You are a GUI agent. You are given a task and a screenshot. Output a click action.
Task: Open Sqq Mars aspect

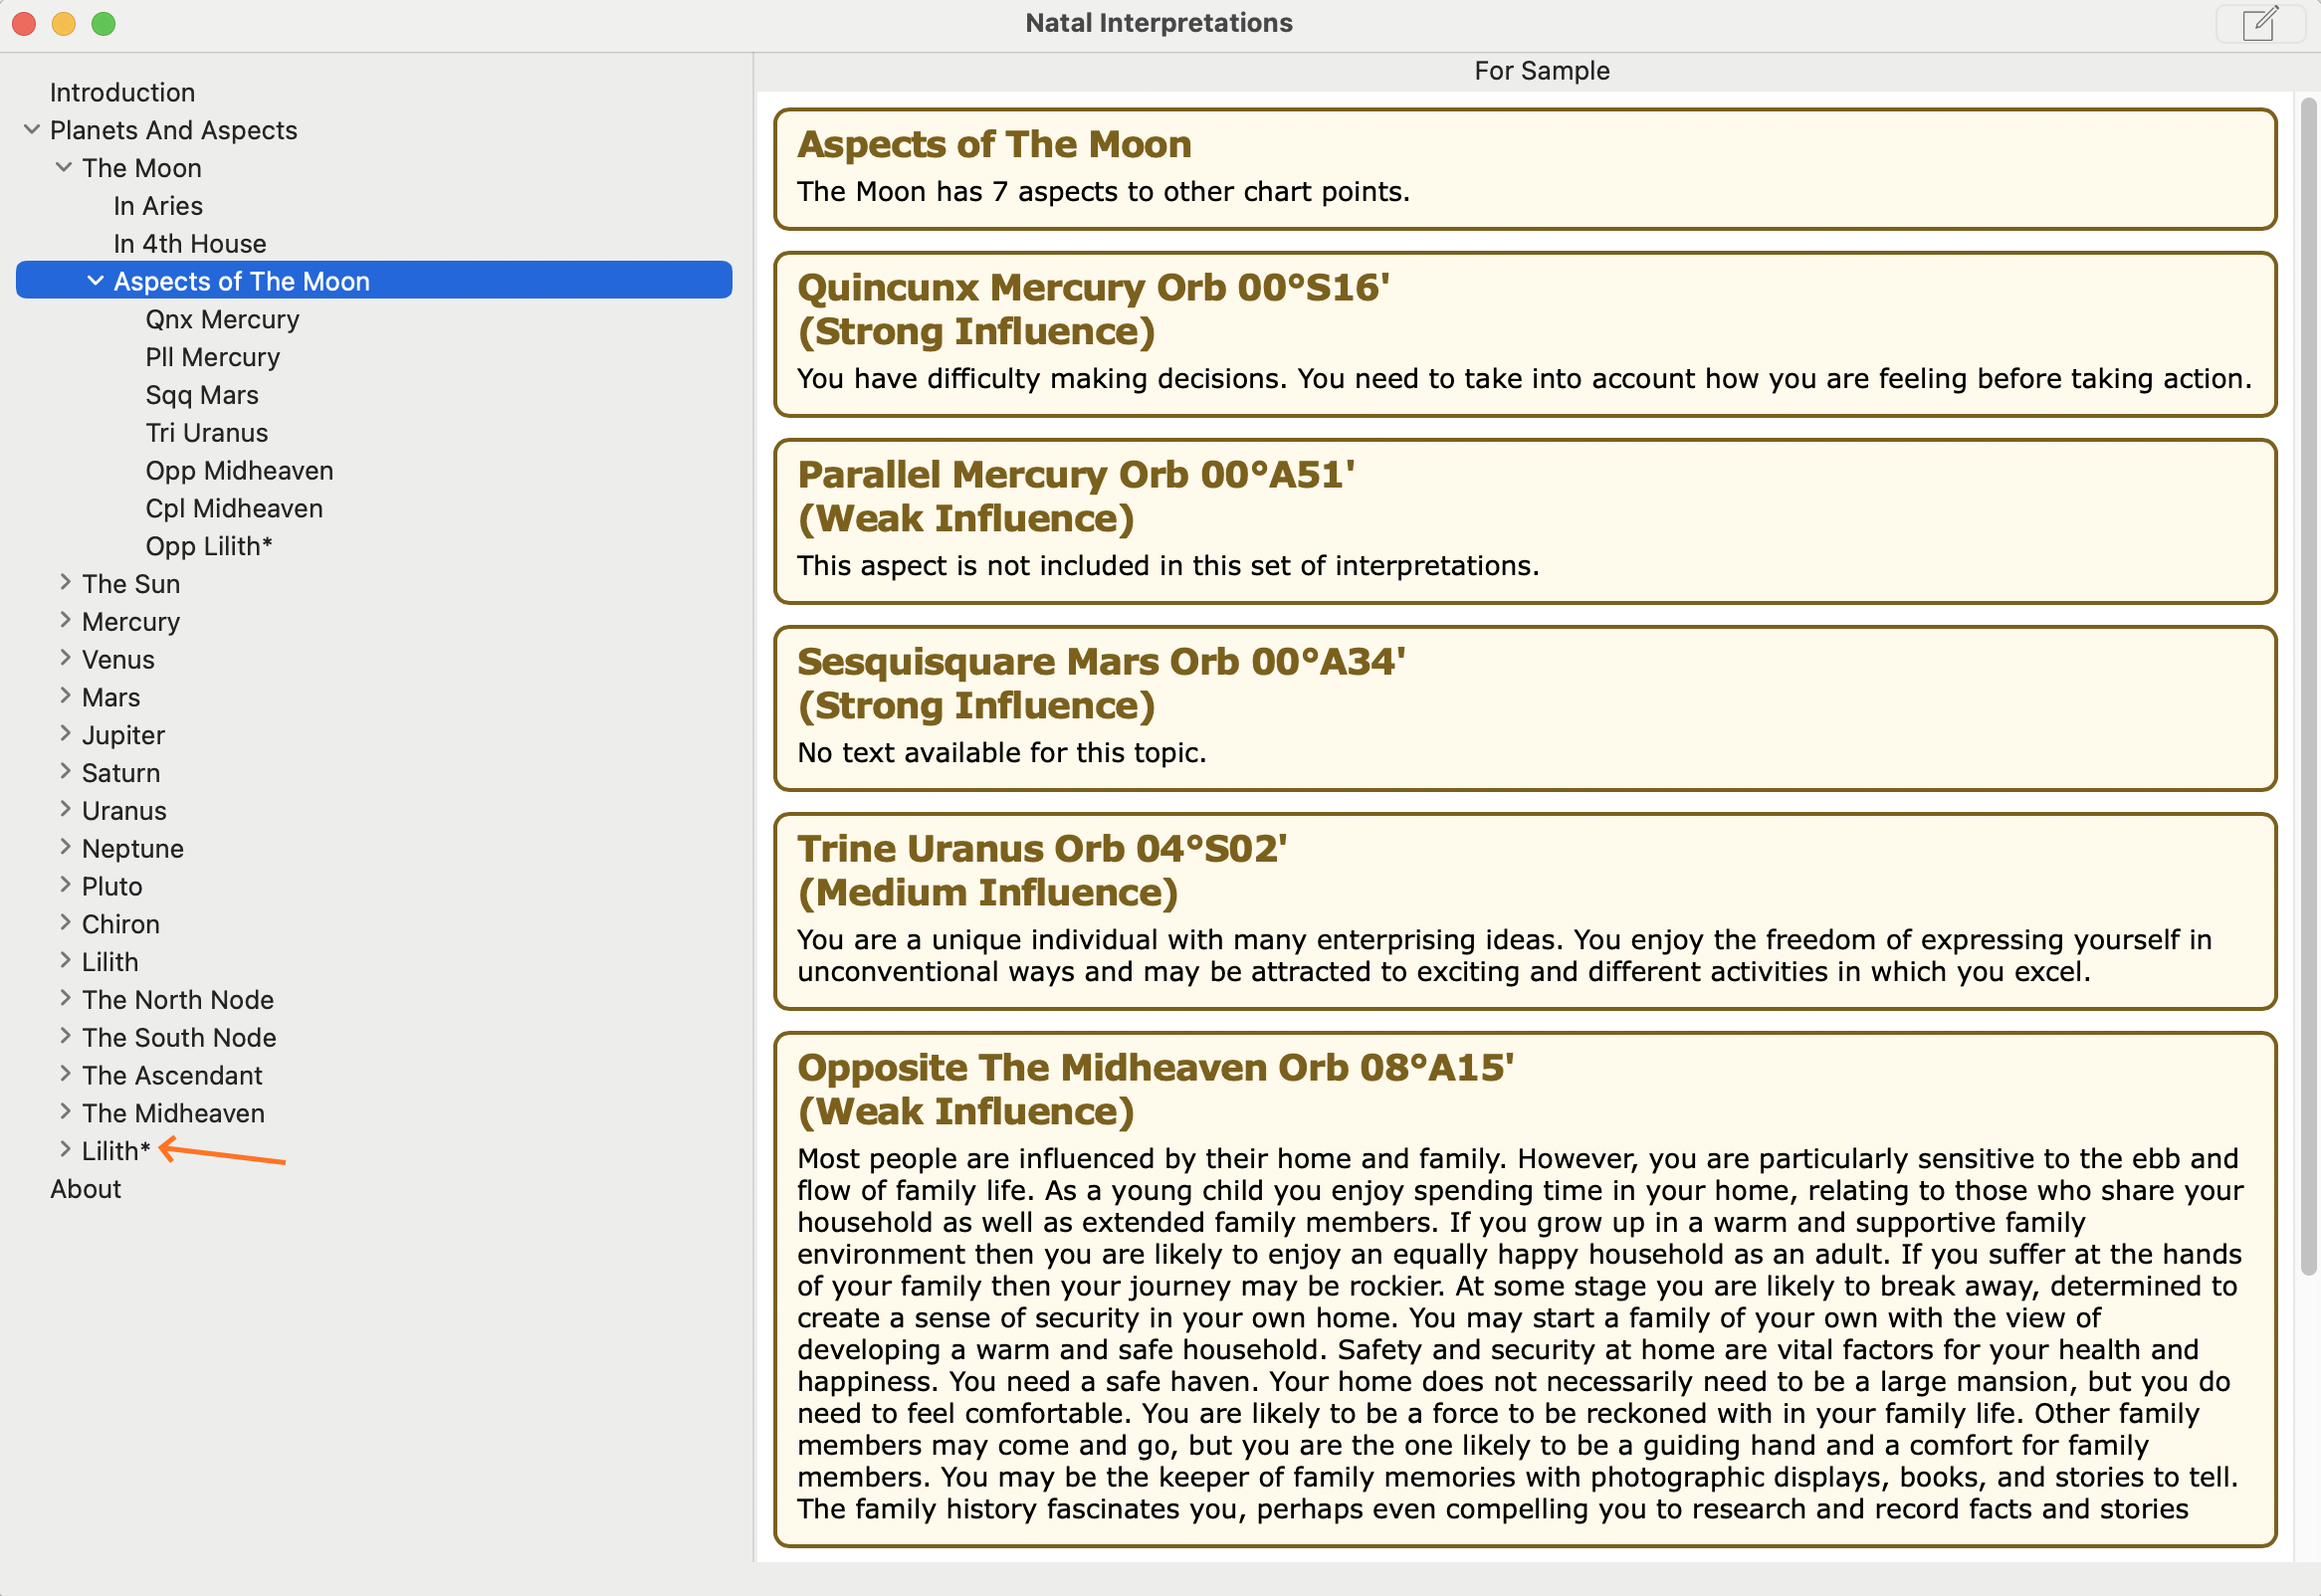pos(202,395)
